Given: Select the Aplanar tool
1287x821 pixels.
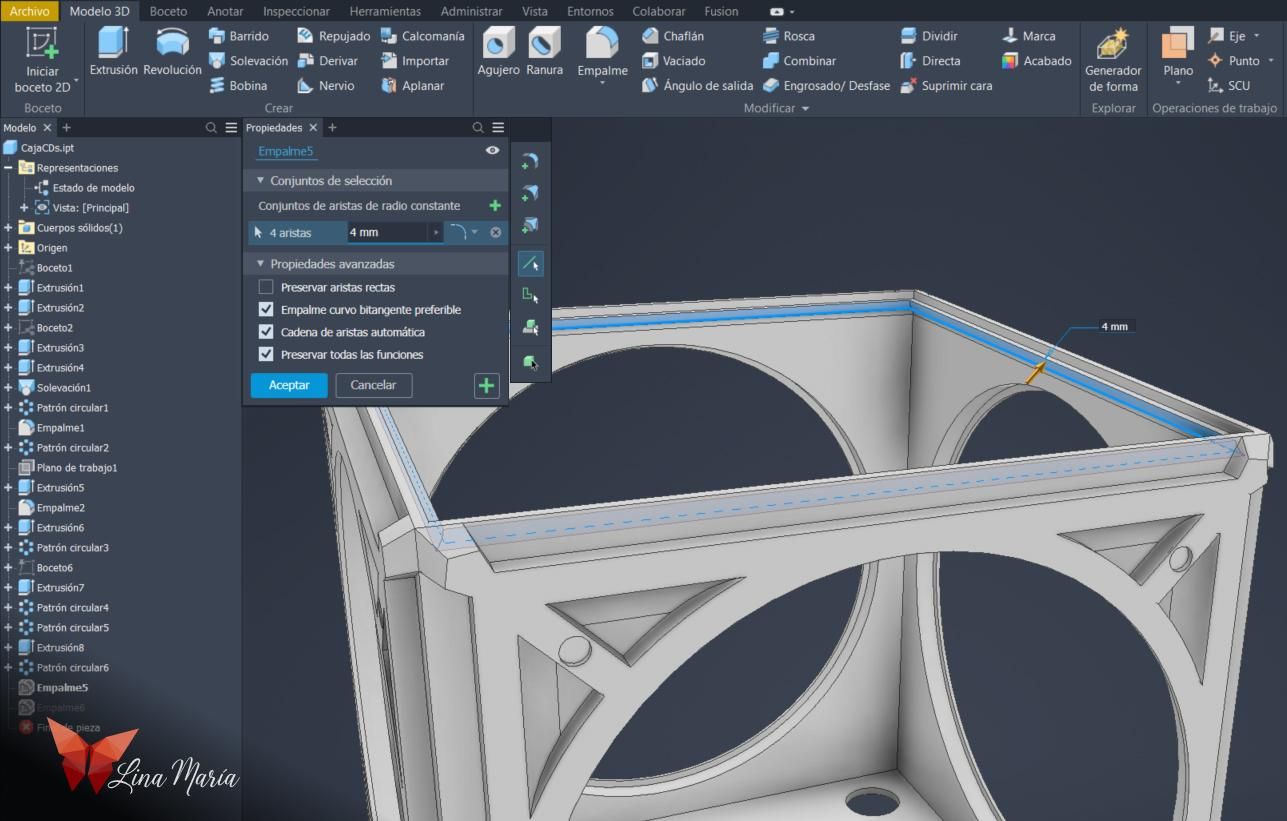Looking at the screenshot, I should [x=412, y=86].
